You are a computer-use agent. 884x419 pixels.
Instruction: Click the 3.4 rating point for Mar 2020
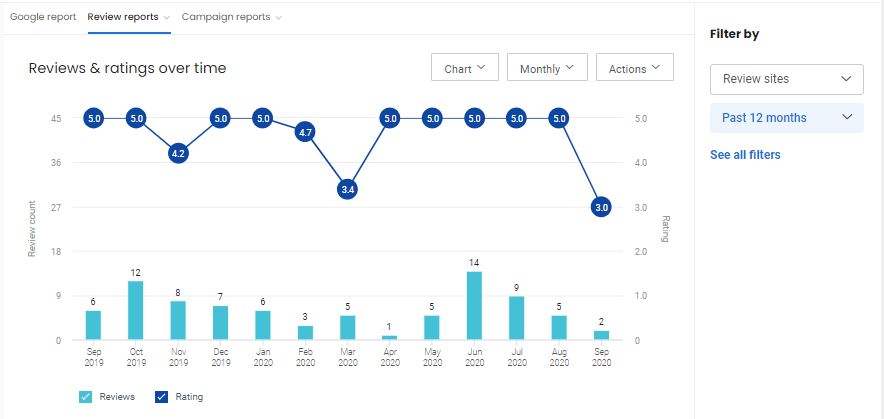[347, 189]
